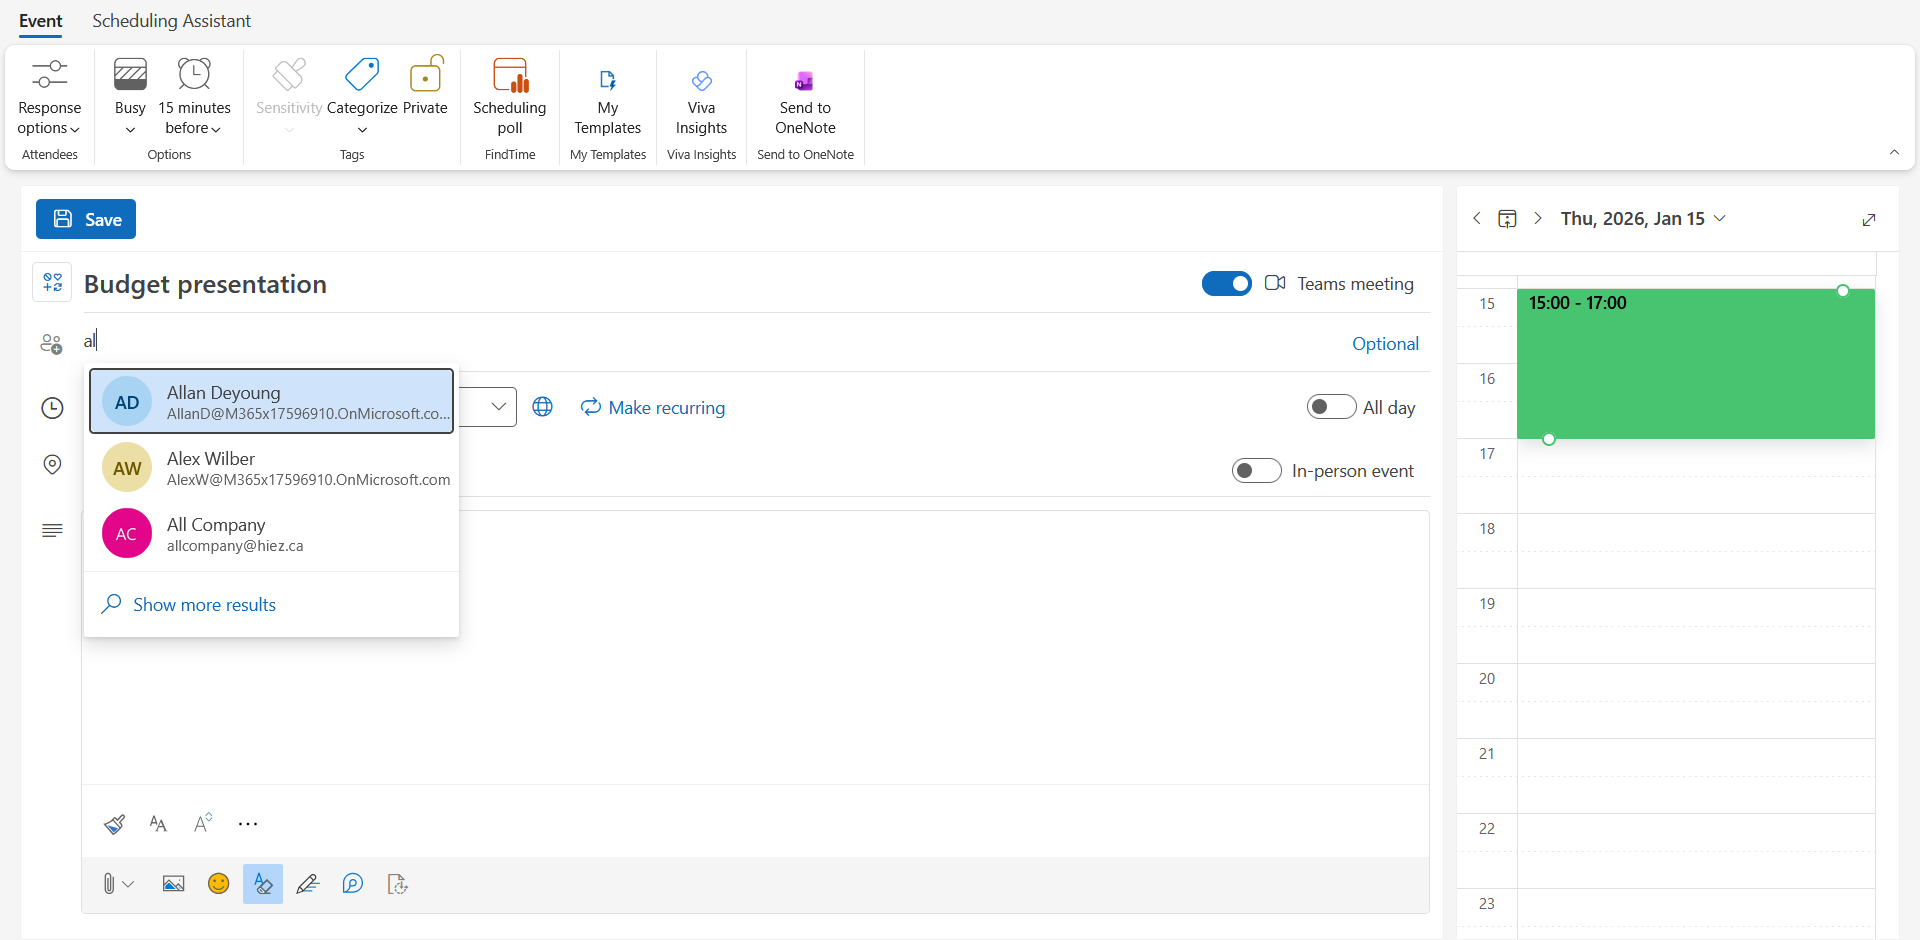Click the time zones globe icon
The height and width of the screenshot is (940, 1920).
point(543,407)
